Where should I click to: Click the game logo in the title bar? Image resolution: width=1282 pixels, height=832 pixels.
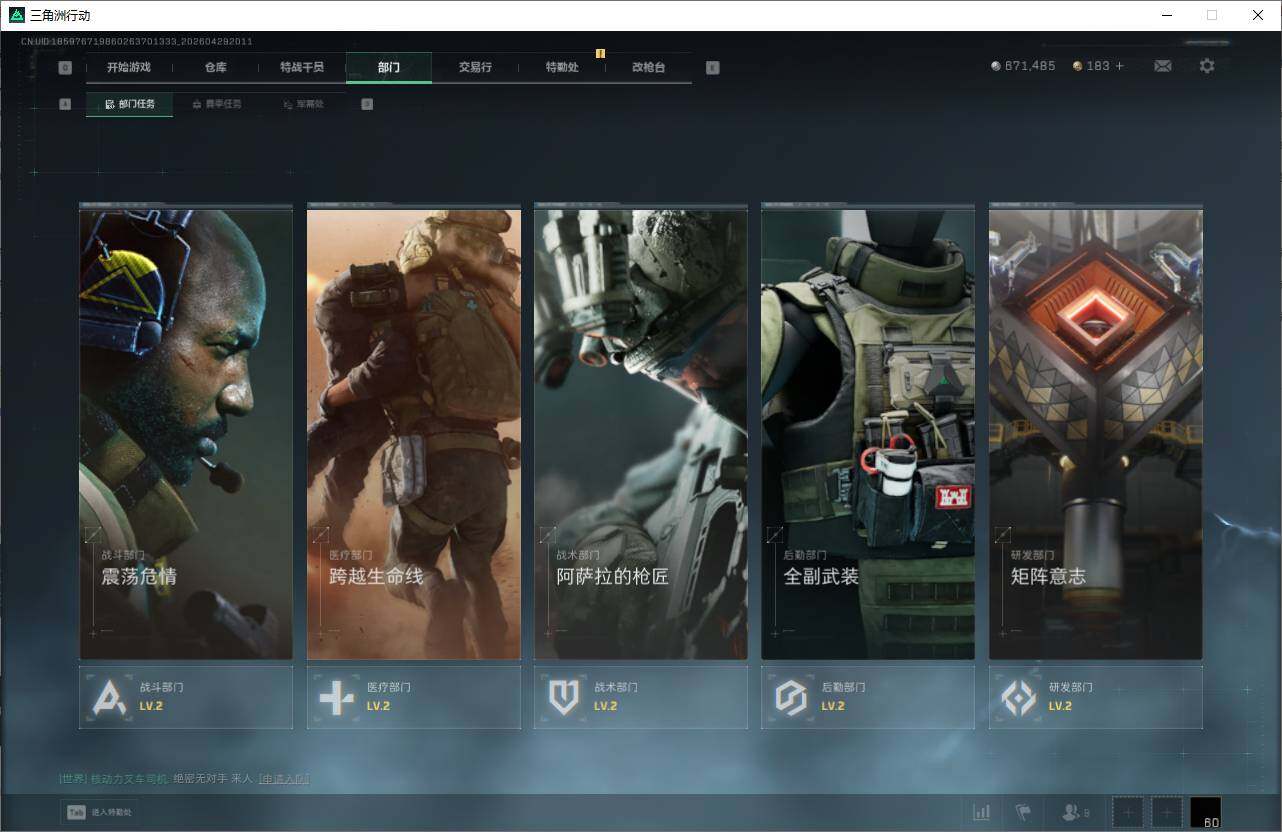[x=16, y=15]
